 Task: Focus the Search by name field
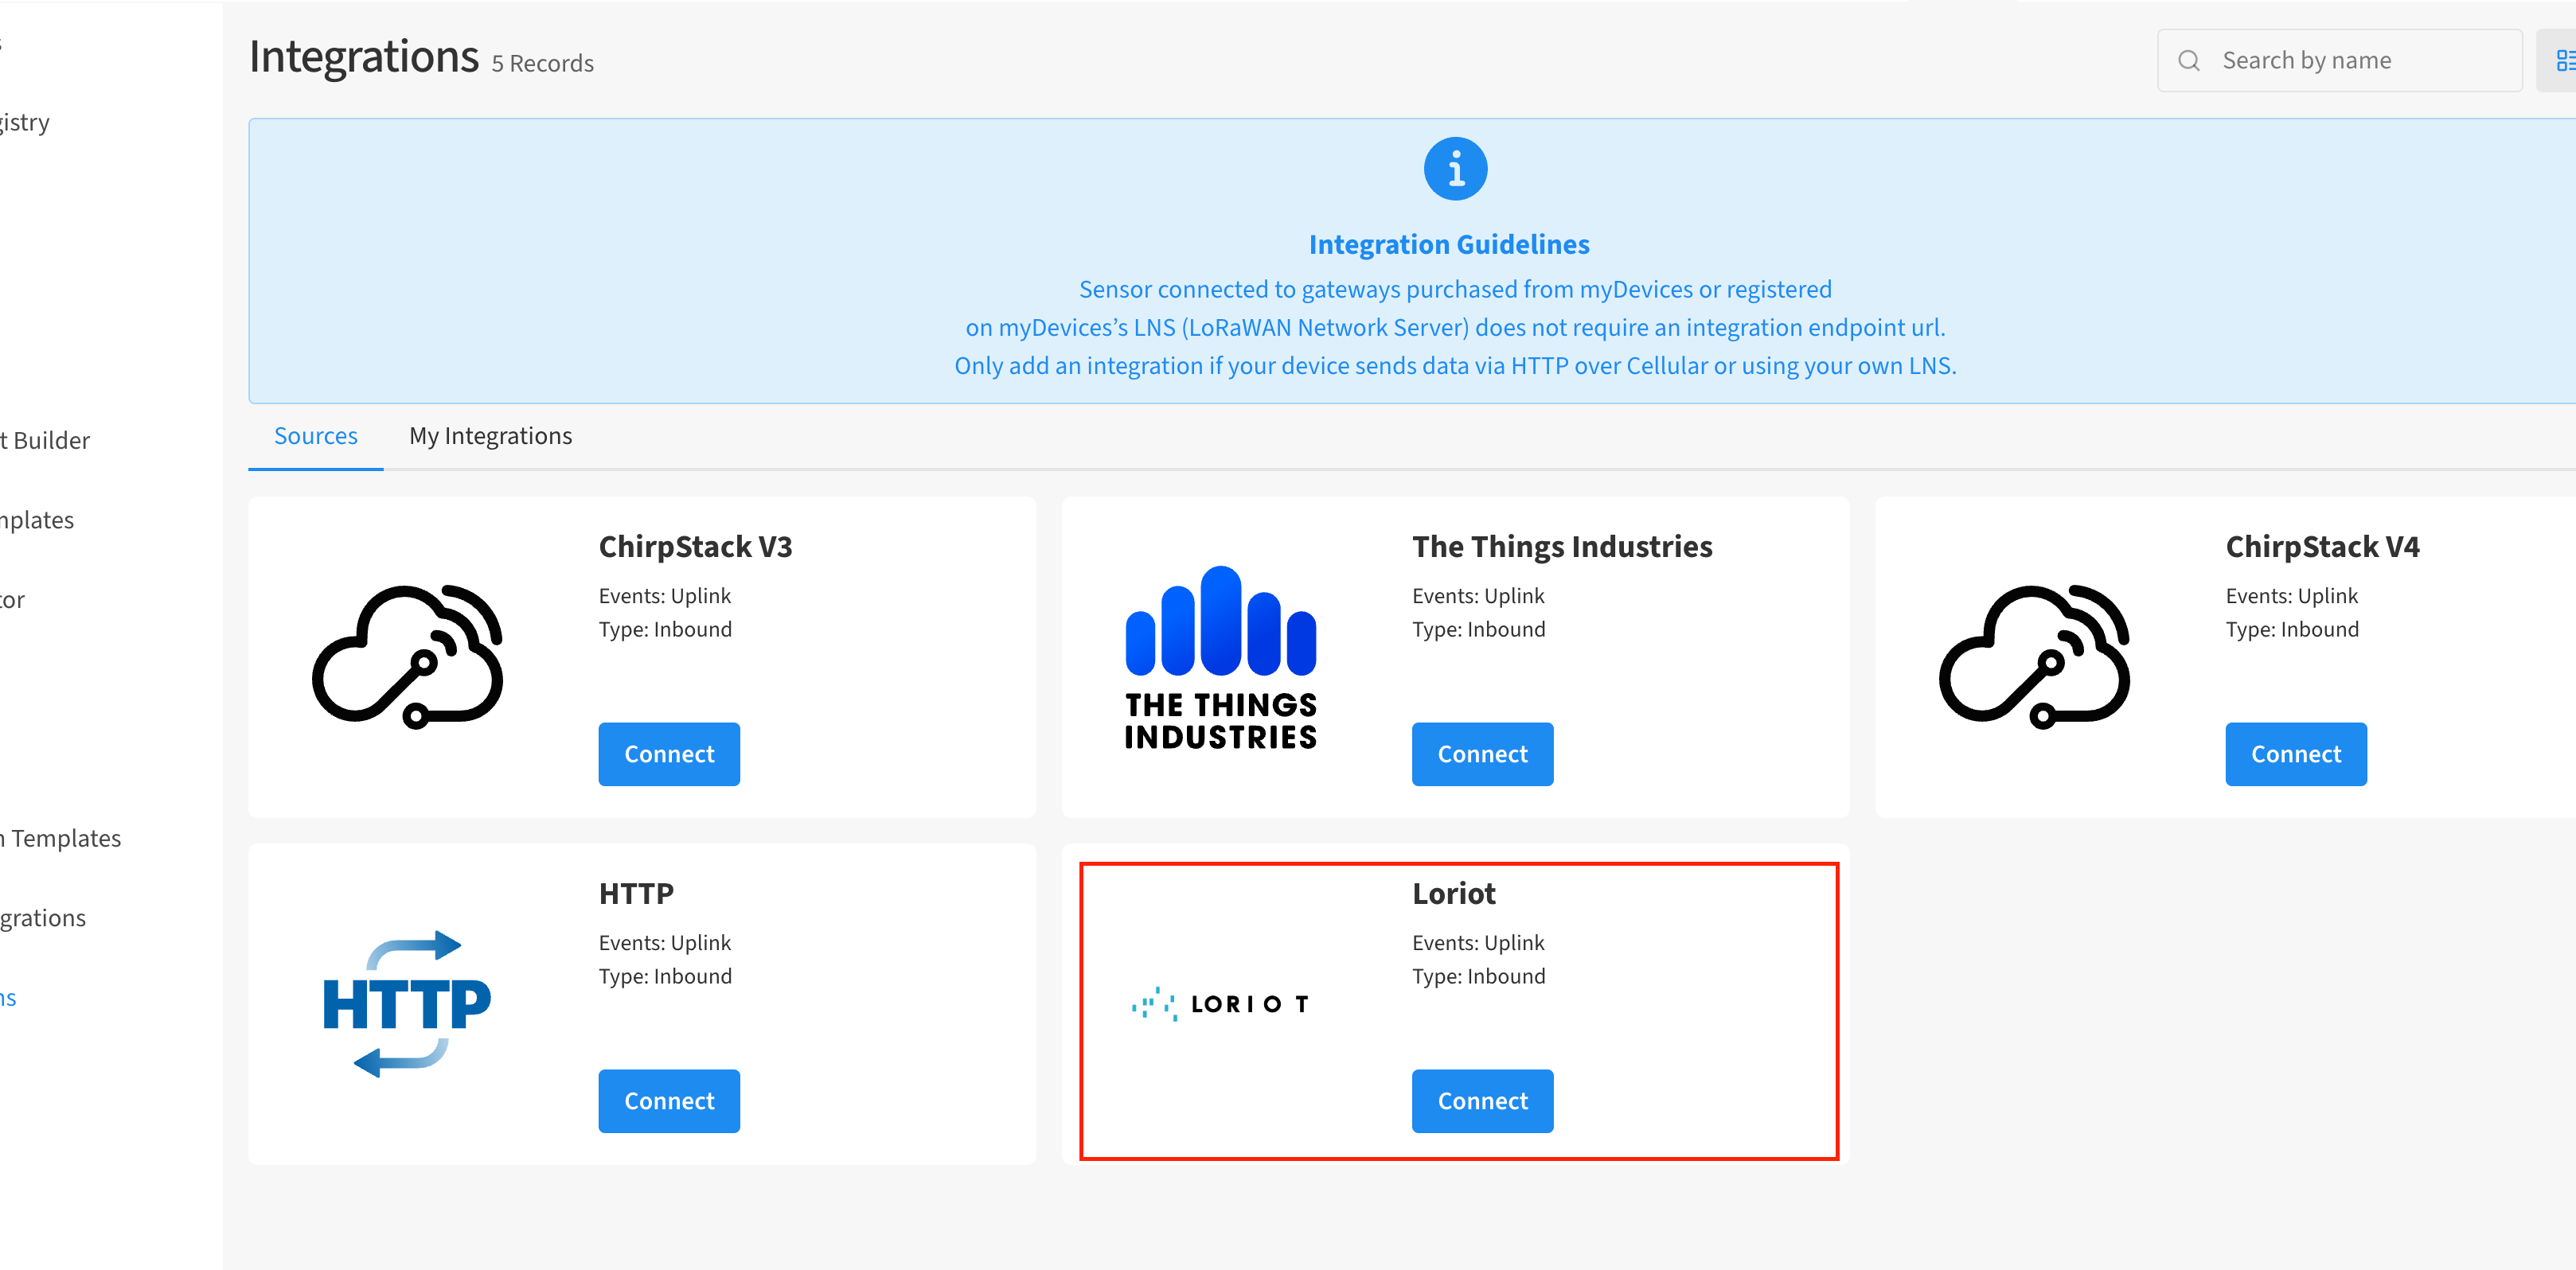point(2339,61)
